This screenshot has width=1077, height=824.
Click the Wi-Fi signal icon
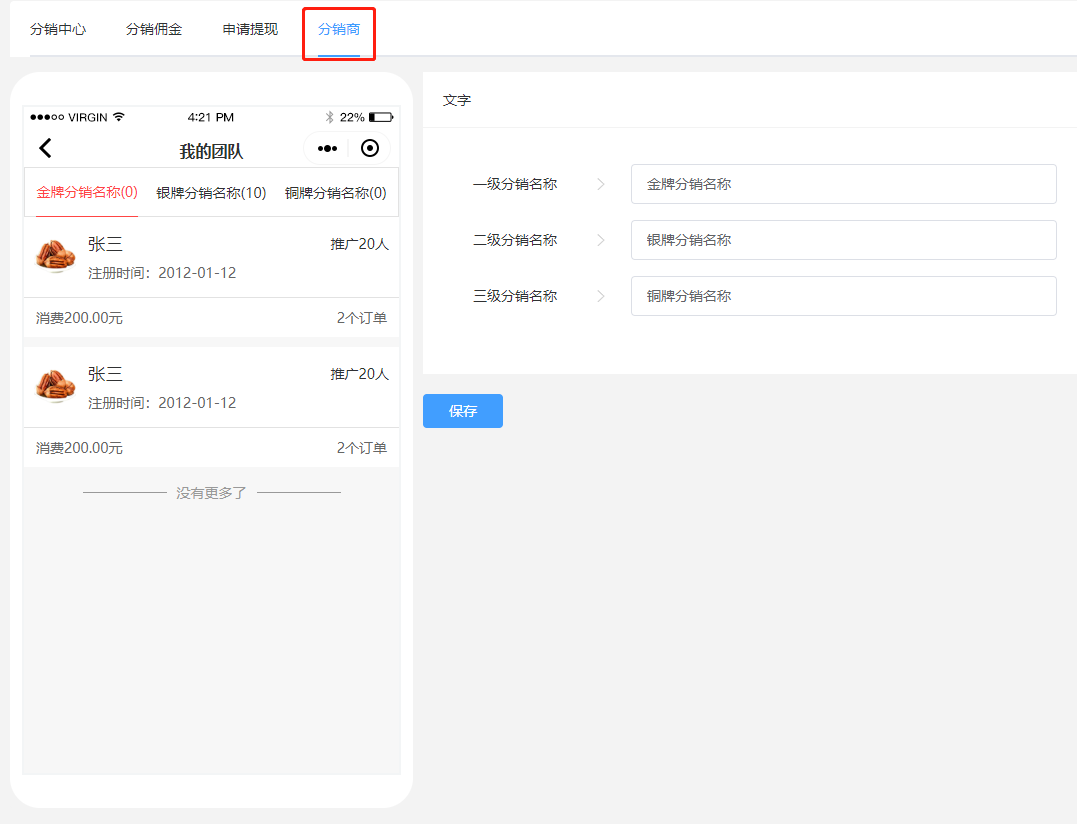click(x=119, y=117)
